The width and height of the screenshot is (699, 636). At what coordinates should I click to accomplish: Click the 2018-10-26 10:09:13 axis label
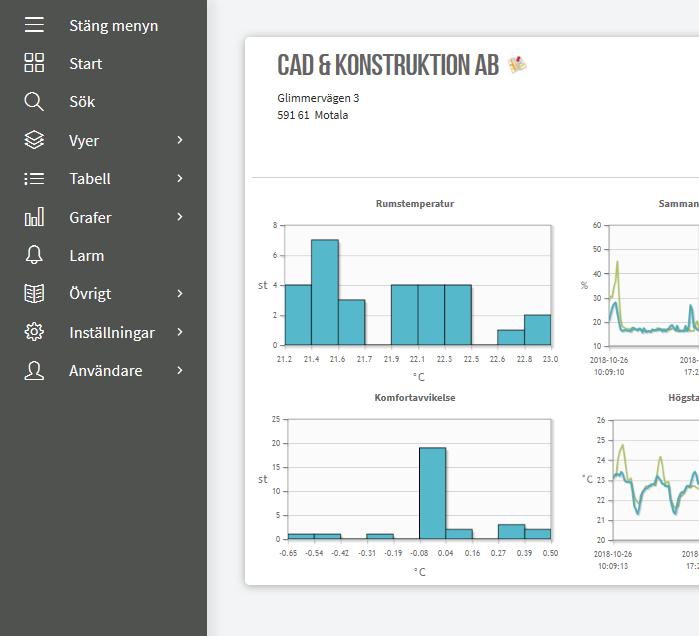pyautogui.click(x=613, y=560)
